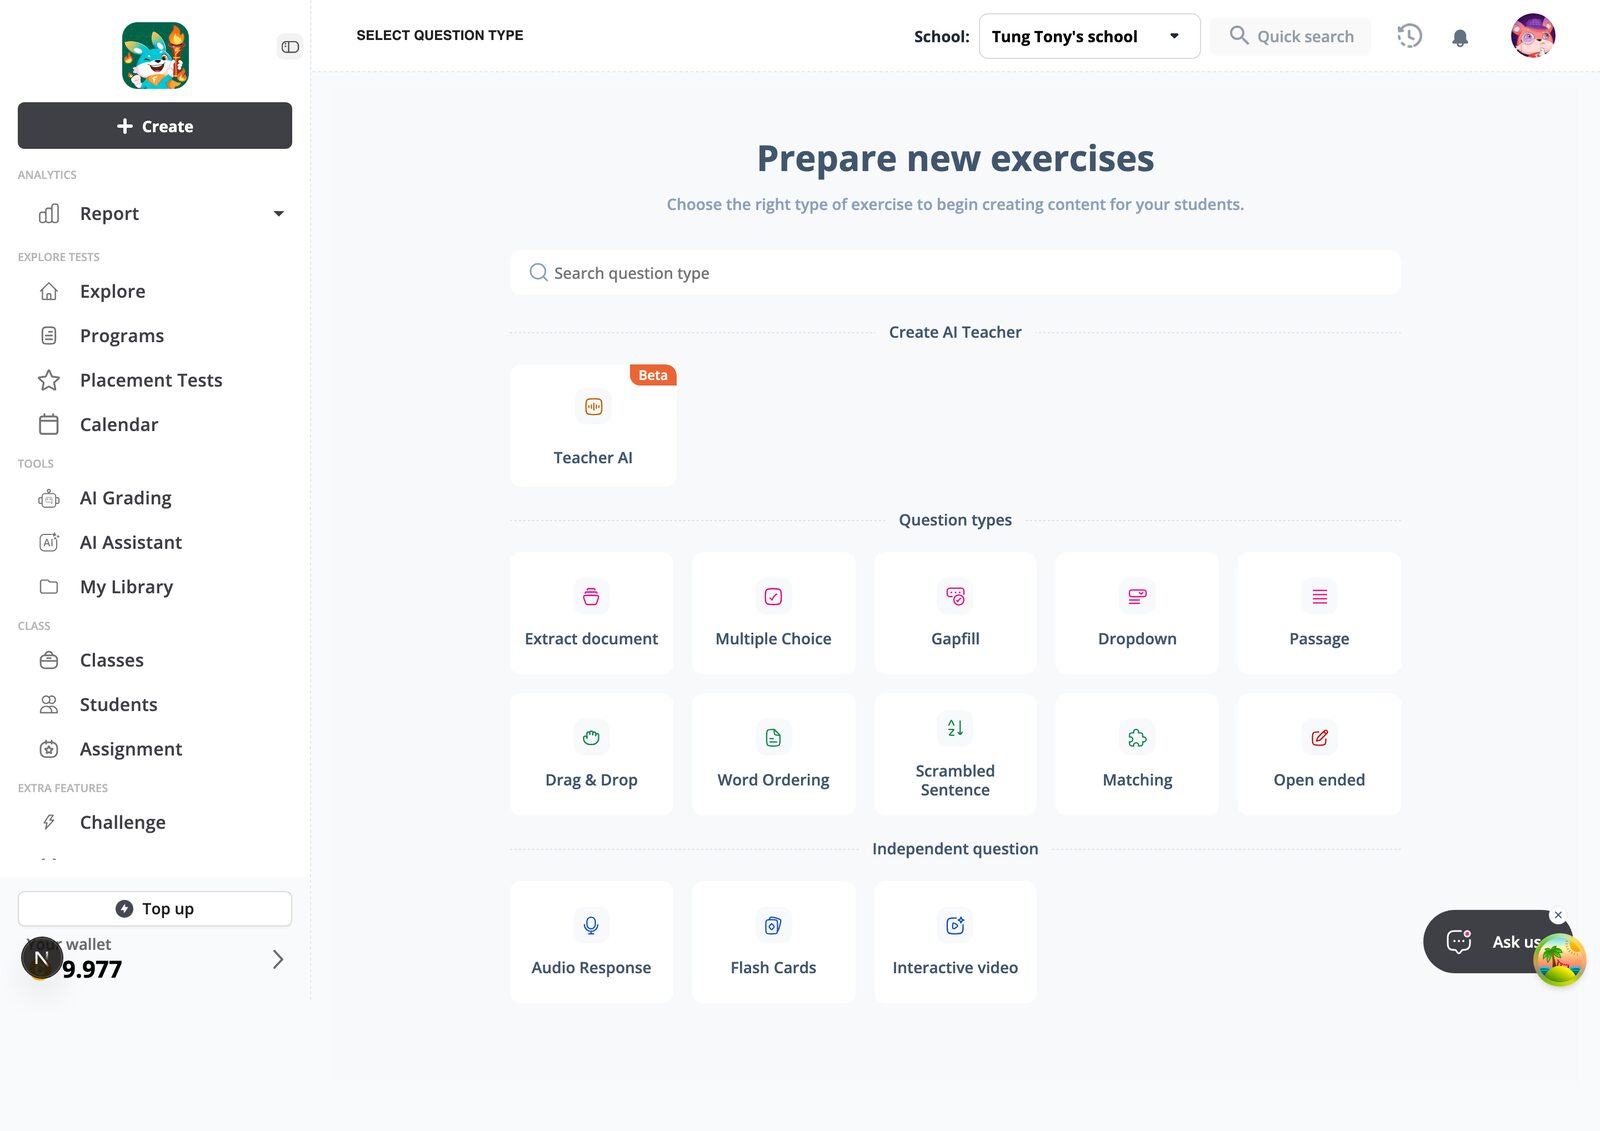Screen dimensions: 1600x1131
Task: Expand the wallet details chevron
Action: (x=278, y=960)
